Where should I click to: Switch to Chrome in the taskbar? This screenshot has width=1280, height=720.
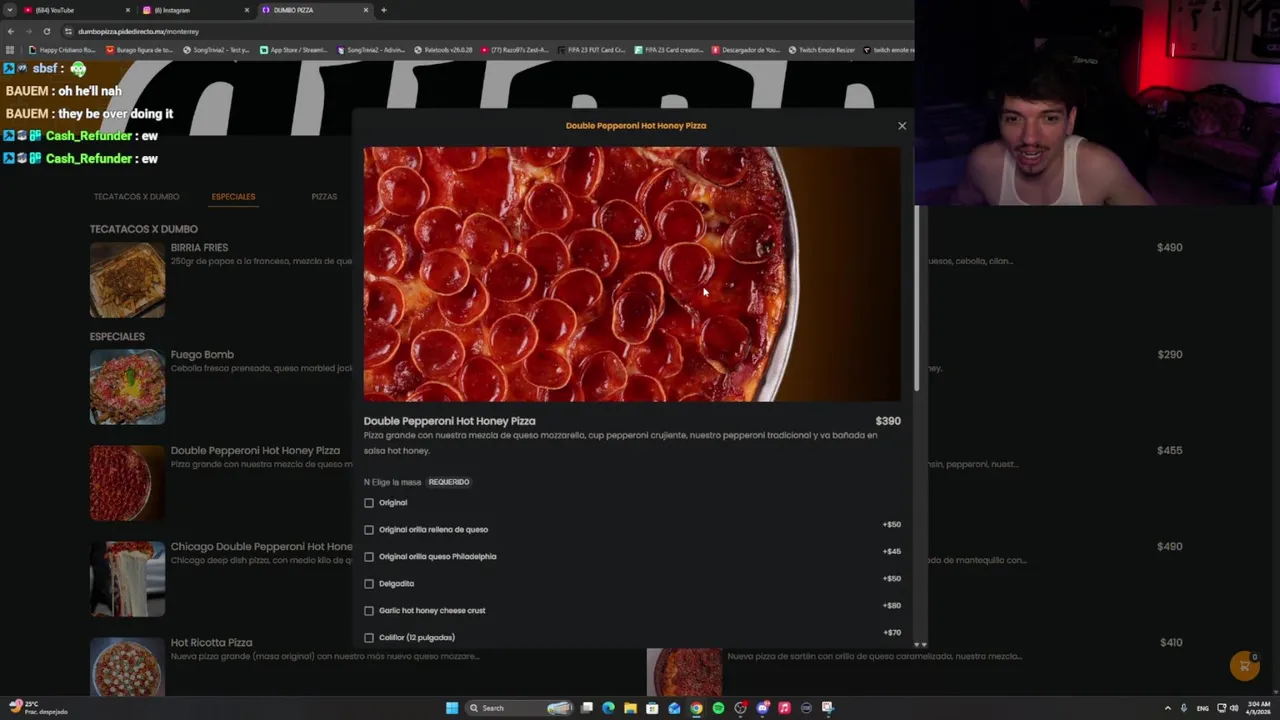tap(696, 708)
